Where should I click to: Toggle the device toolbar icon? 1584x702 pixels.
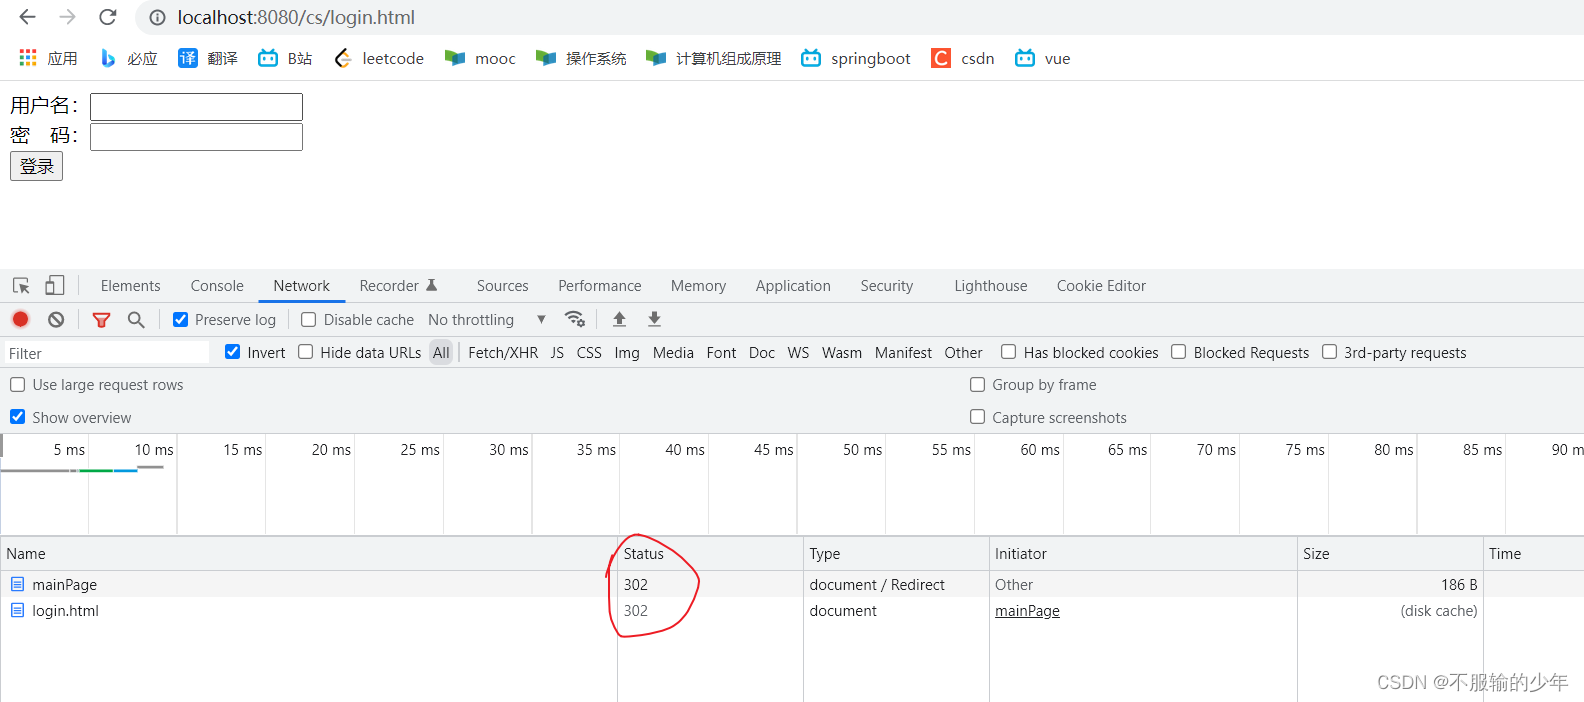point(55,286)
